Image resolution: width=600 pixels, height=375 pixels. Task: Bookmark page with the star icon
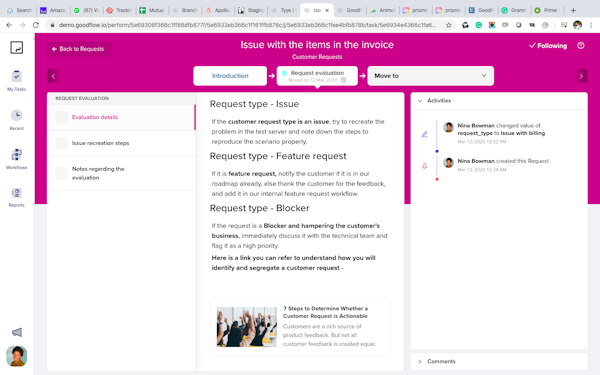coord(448,25)
